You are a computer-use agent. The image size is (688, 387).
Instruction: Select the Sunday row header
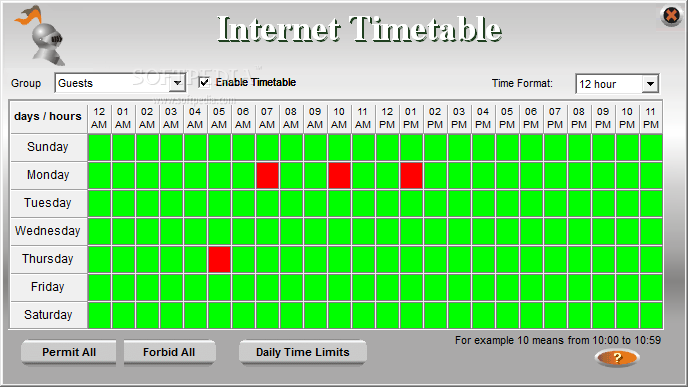pos(49,147)
